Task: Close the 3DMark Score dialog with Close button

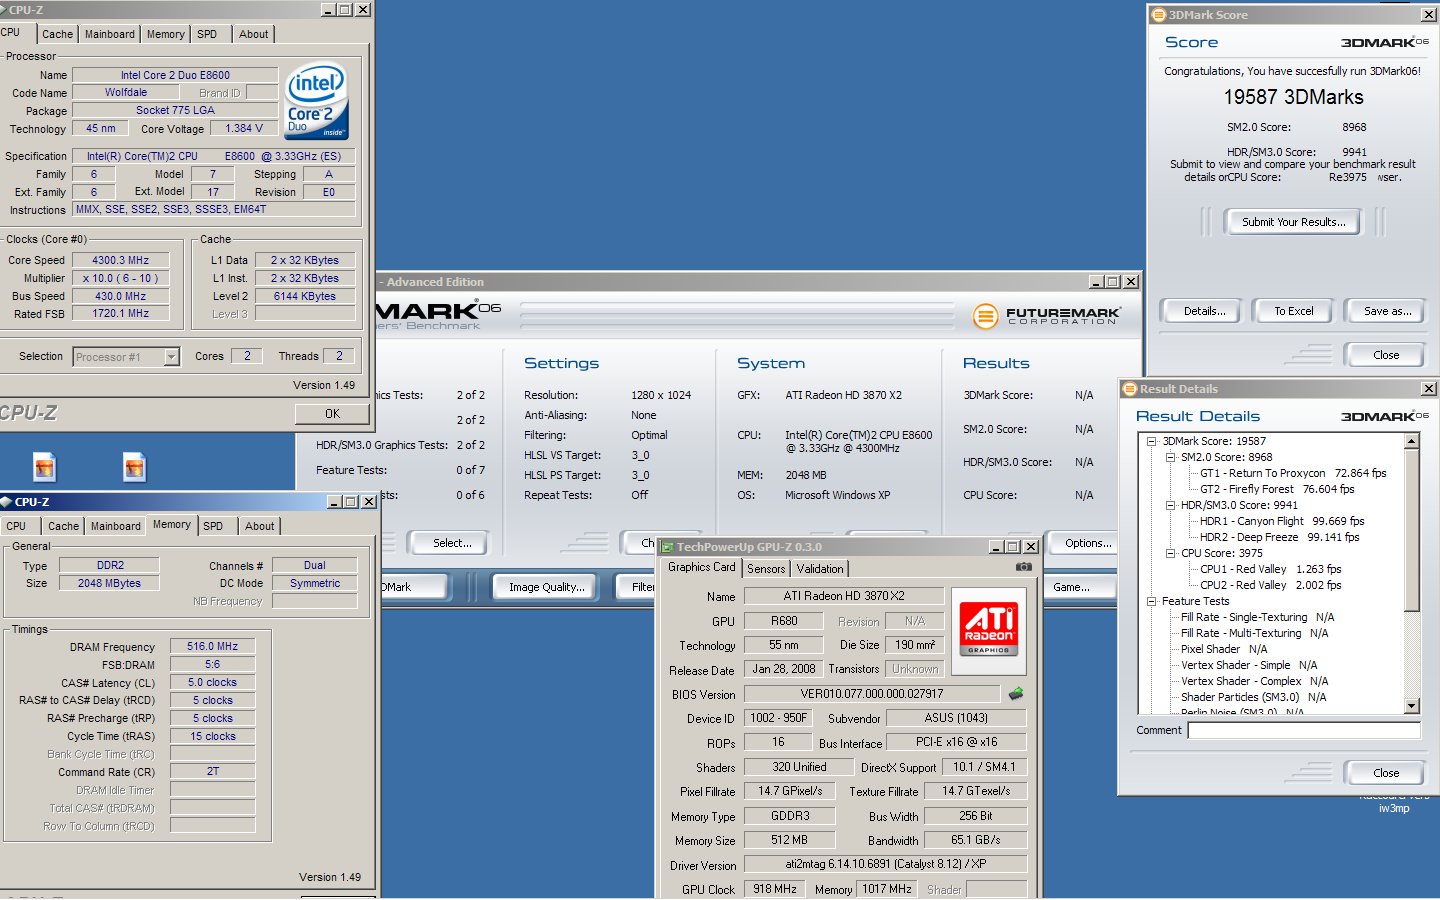Action: tap(1386, 355)
